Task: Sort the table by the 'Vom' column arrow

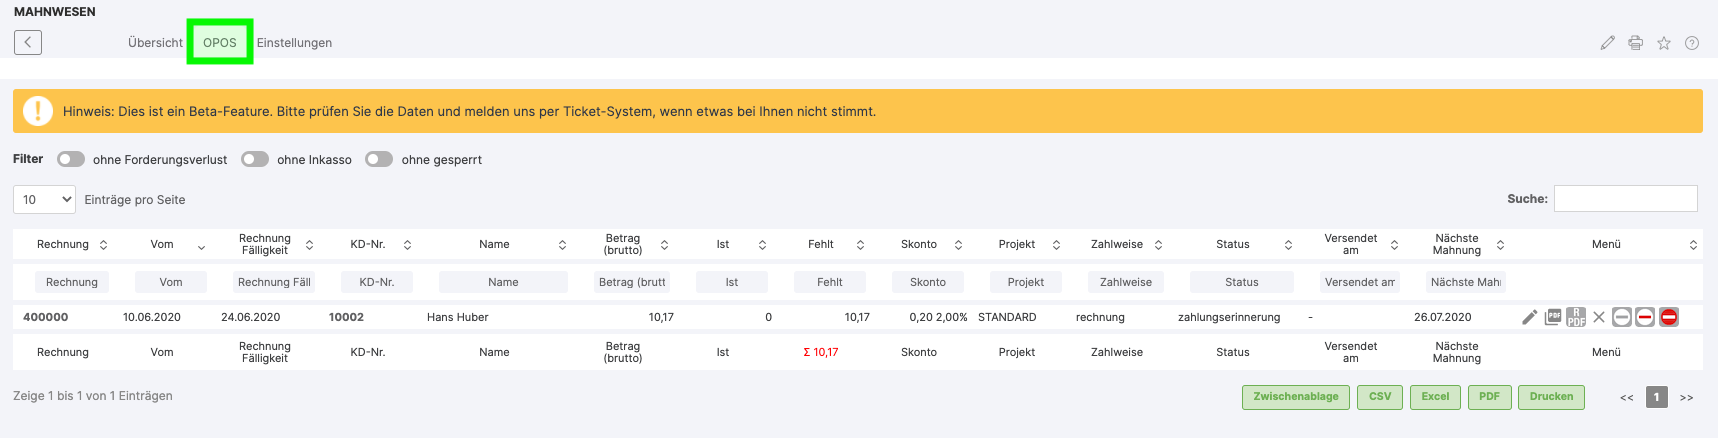Action: [201, 245]
